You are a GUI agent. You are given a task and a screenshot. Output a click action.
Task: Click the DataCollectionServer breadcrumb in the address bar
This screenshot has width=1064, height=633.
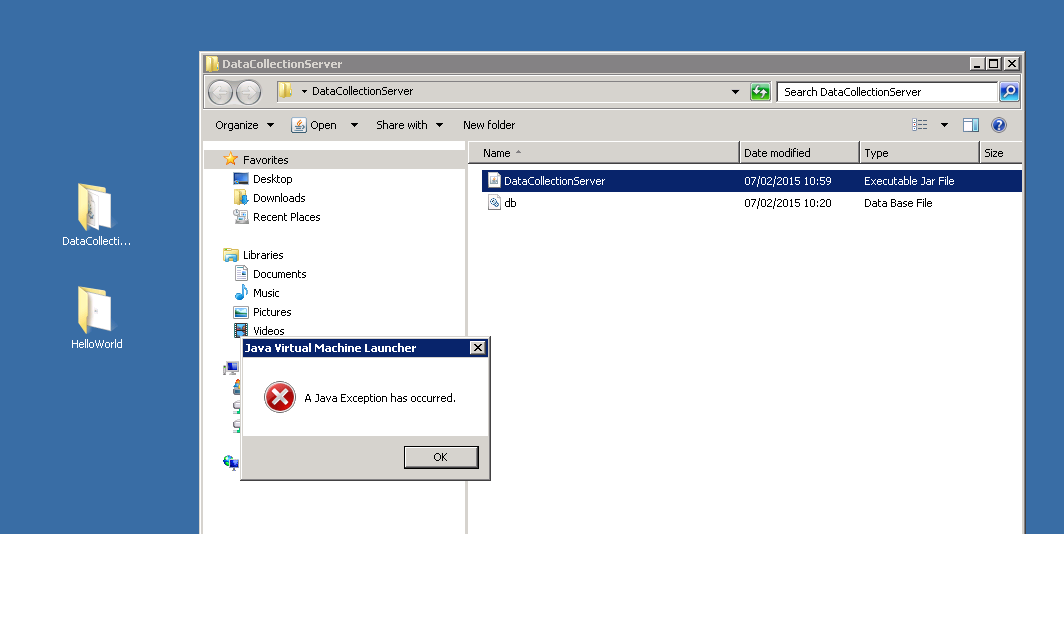(362, 91)
